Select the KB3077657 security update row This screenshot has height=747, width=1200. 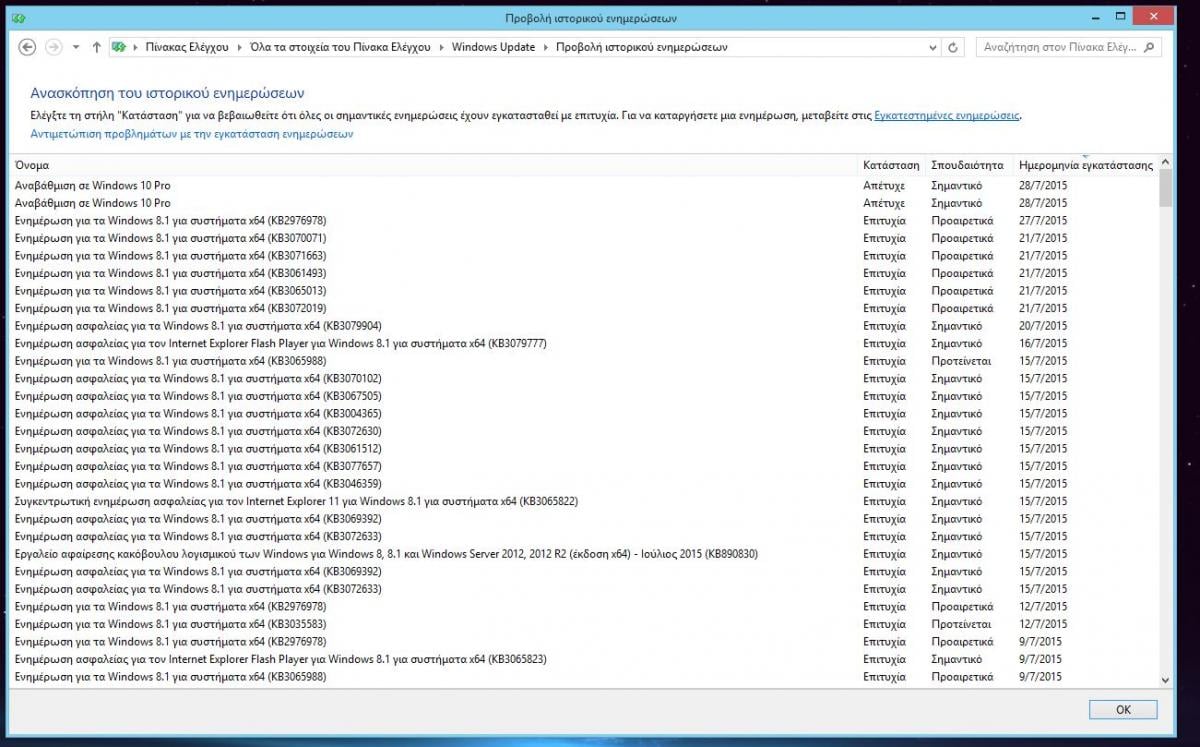point(585,466)
